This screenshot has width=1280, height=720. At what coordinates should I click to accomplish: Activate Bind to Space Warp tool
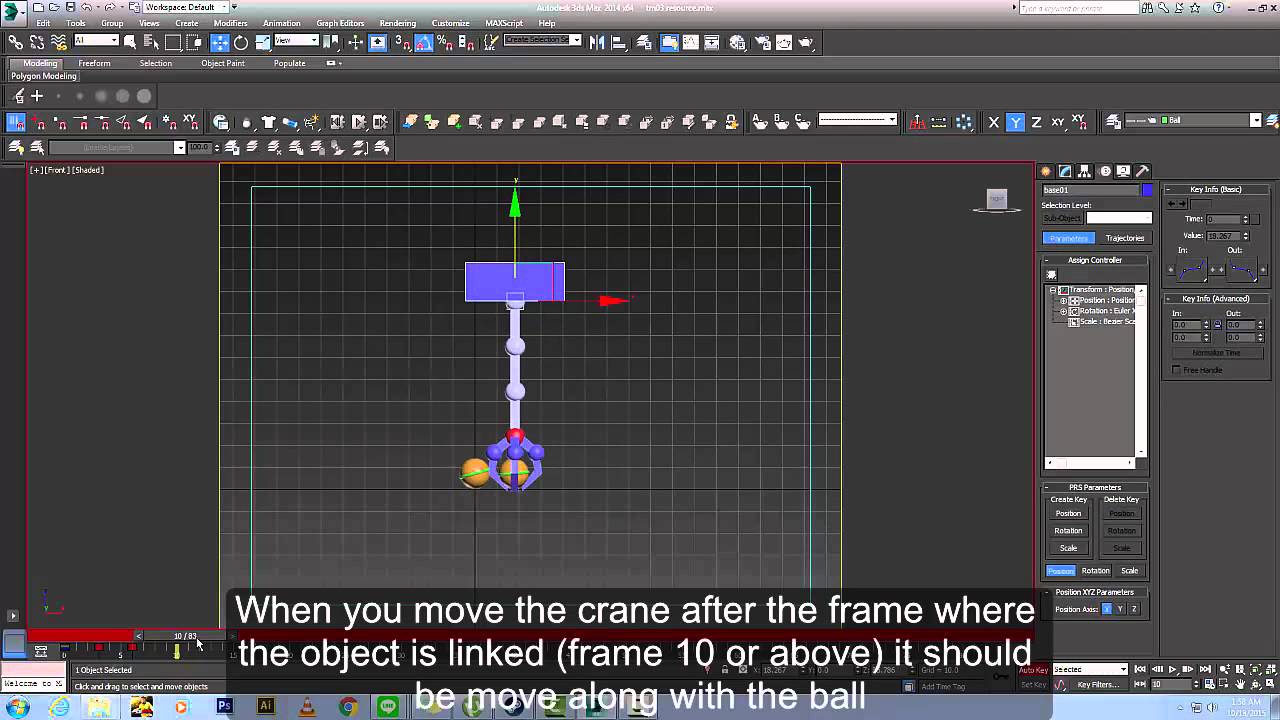(58, 42)
